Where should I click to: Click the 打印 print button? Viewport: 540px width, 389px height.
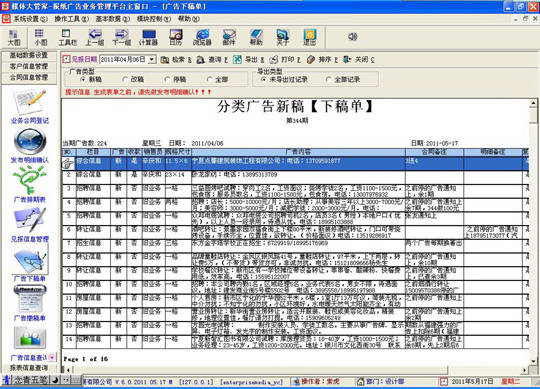pyautogui.click(x=285, y=60)
